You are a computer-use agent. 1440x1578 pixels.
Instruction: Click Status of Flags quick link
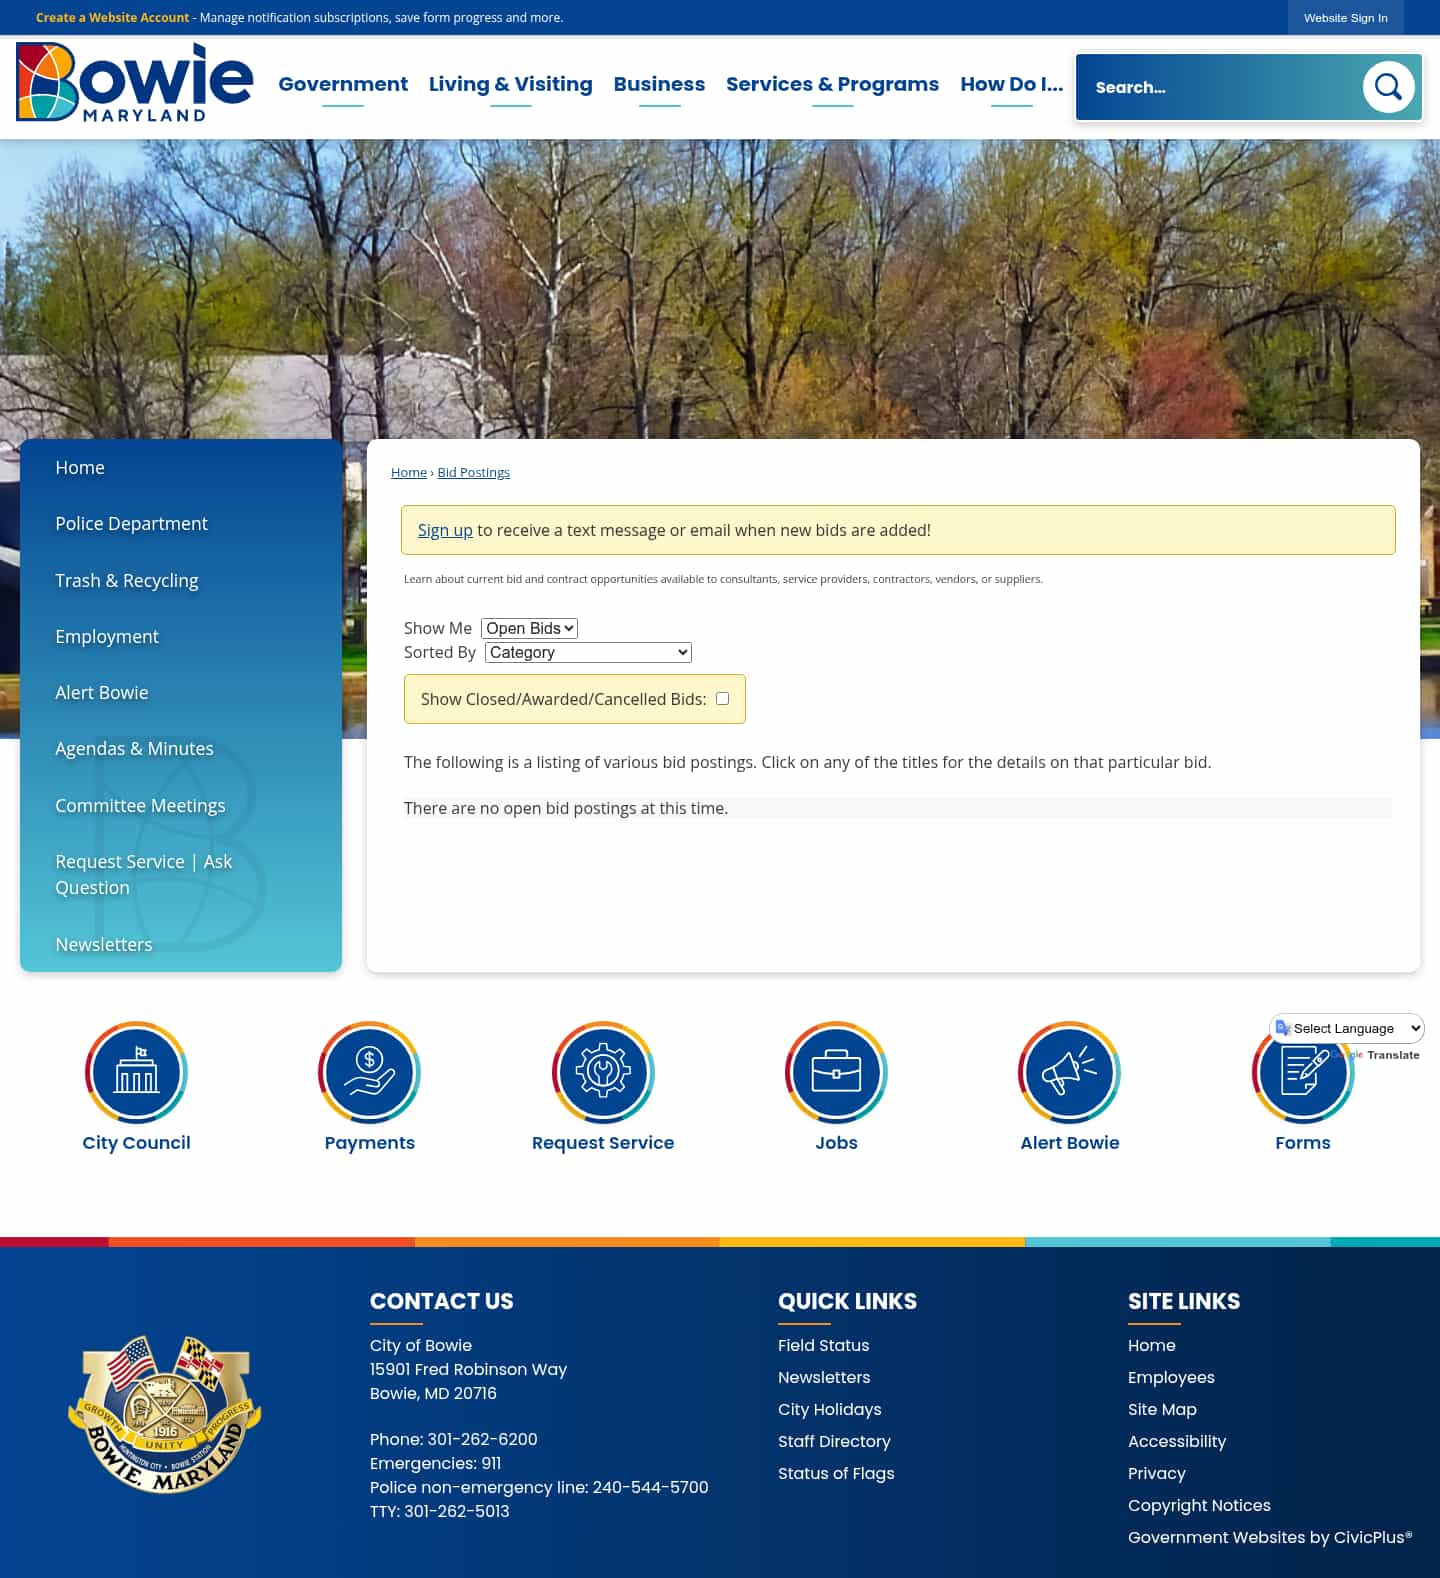[836, 1473]
